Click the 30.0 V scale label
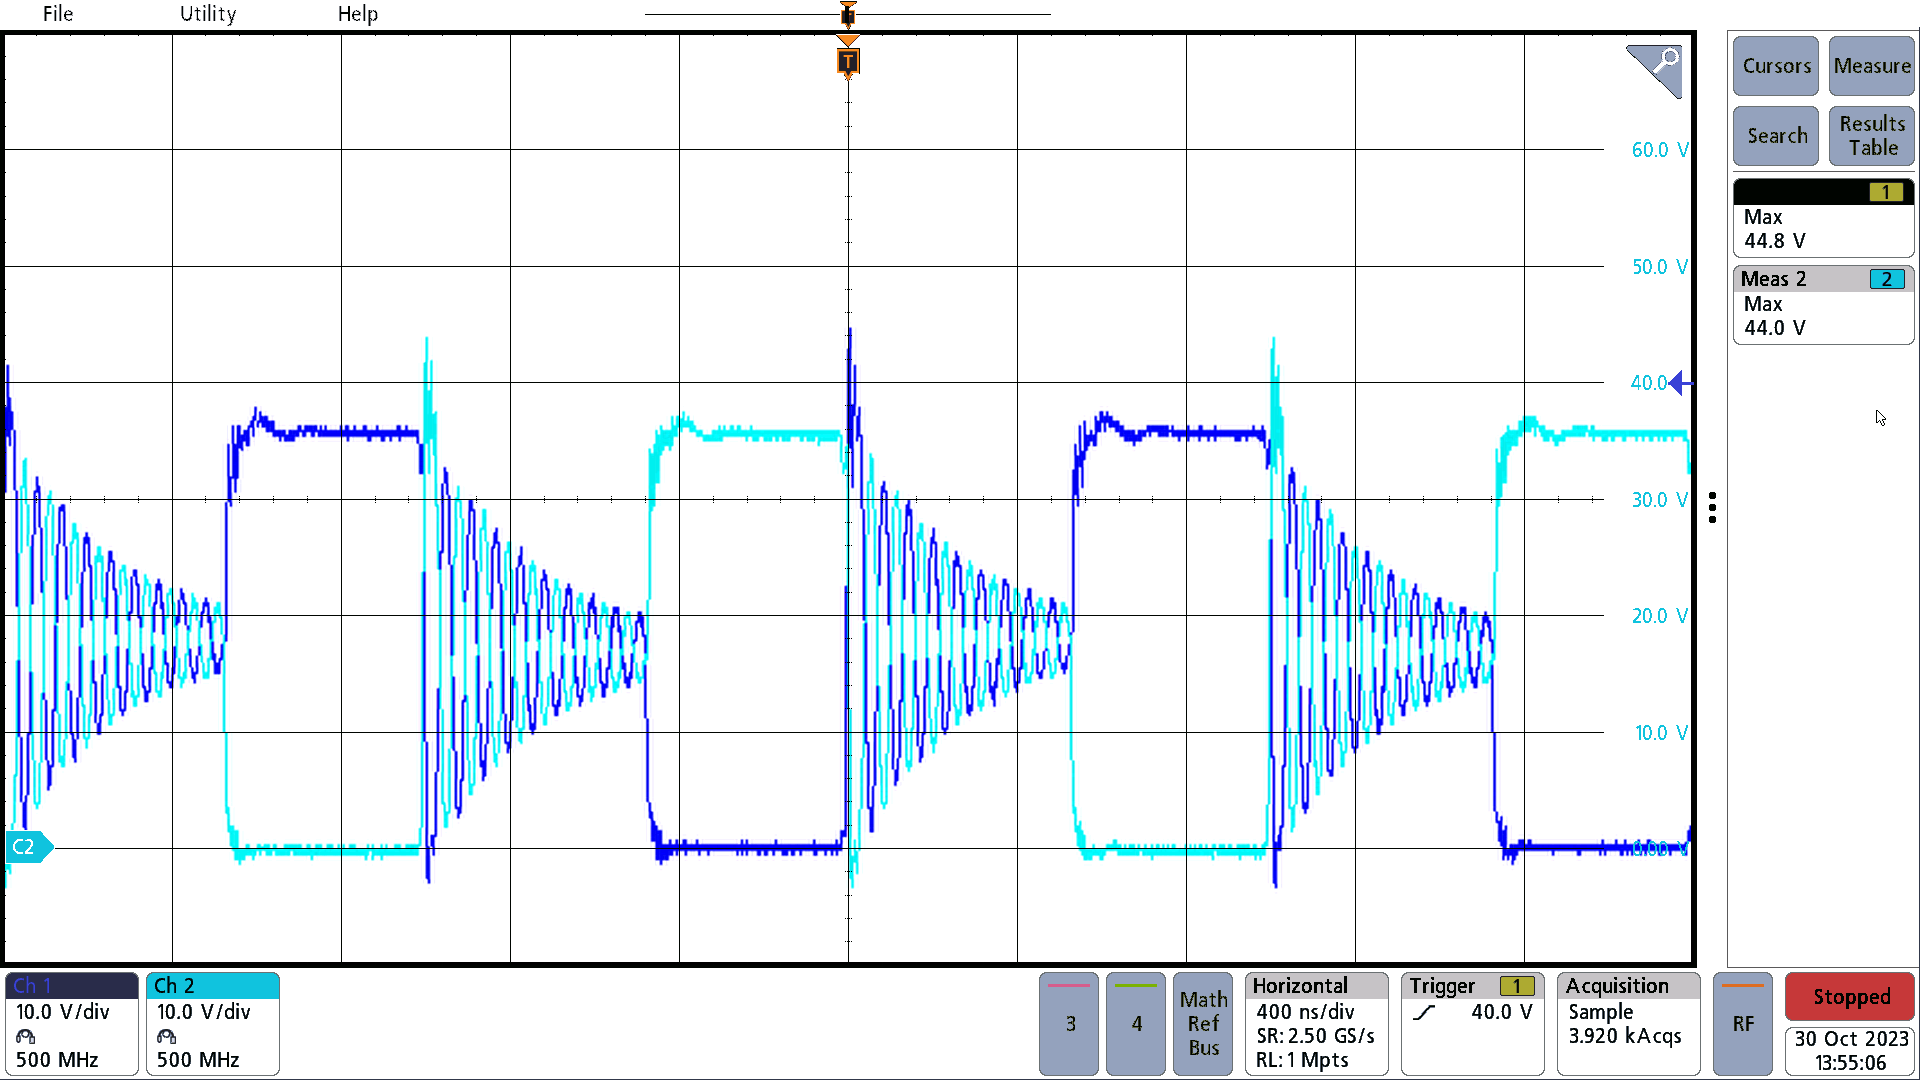This screenshot has height=1080, width=1920. 1660,500
